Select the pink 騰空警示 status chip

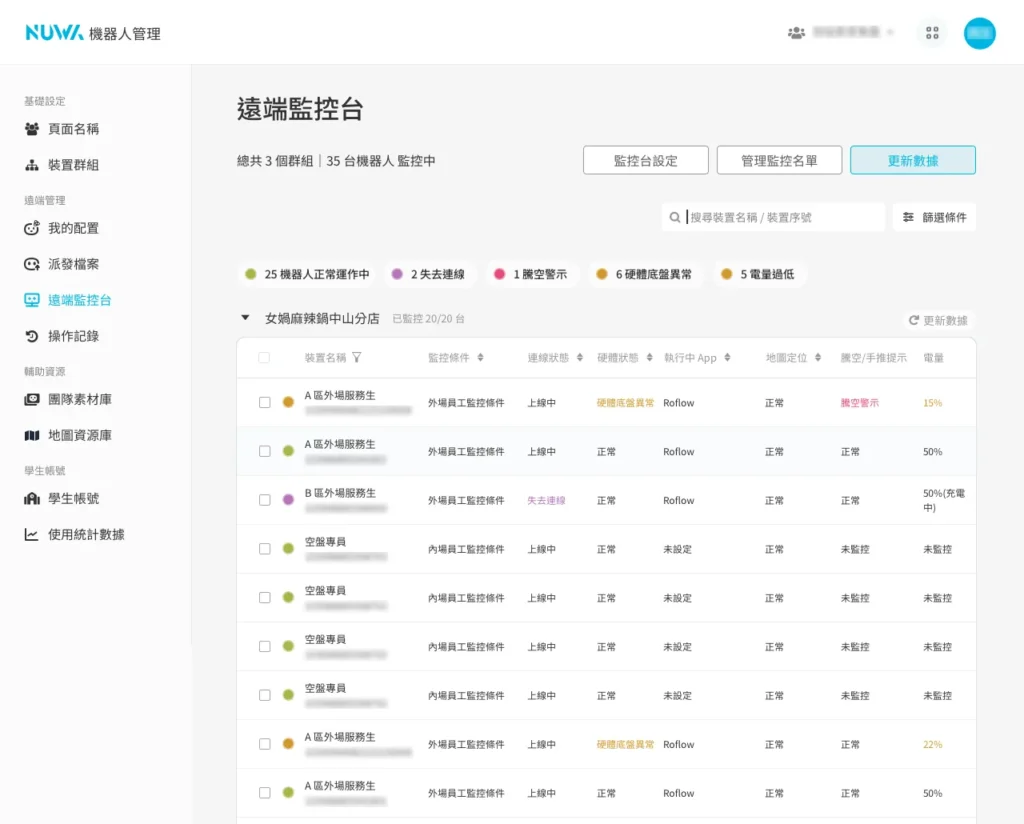(x=531, y=274)
